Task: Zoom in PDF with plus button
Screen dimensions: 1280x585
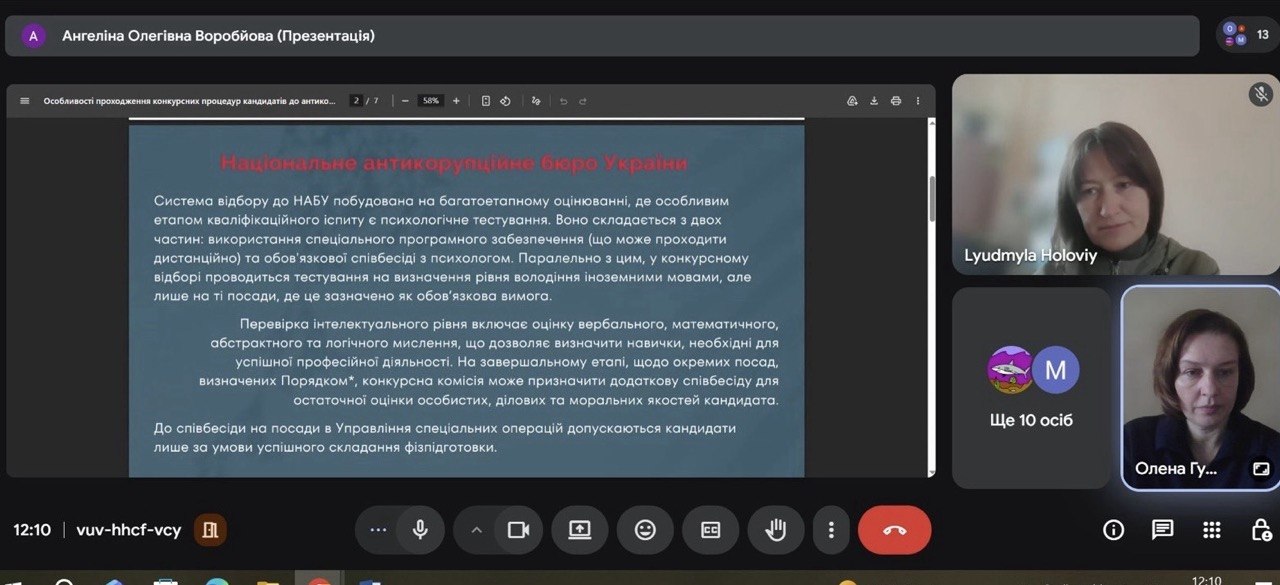Action: tap(456, 101)
